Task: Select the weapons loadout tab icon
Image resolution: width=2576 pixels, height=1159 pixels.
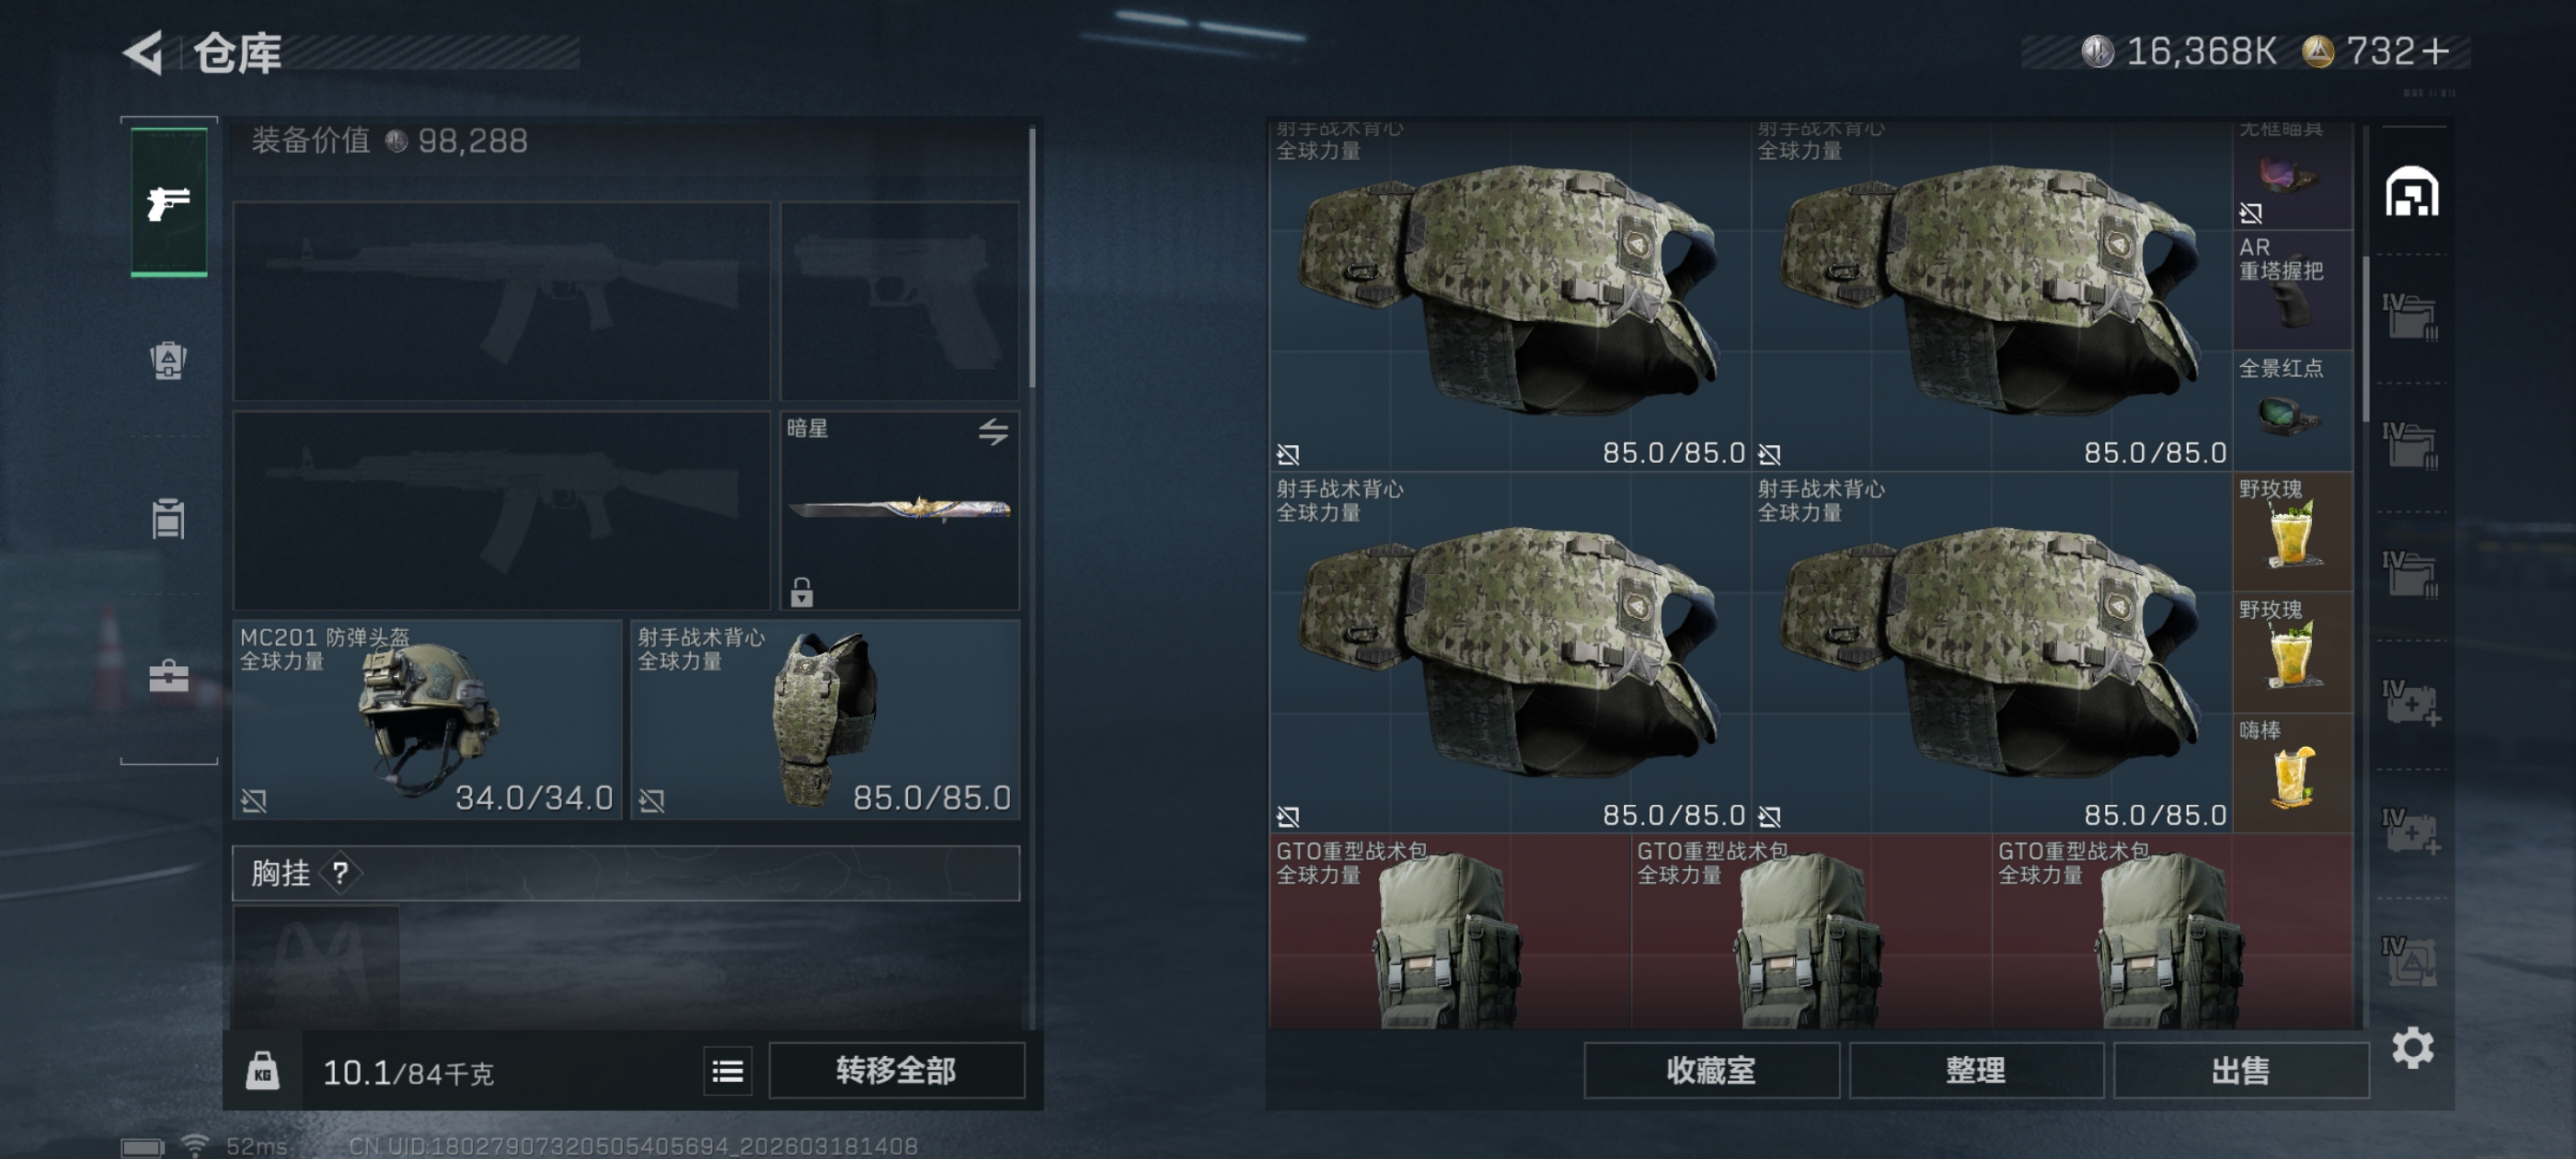Action: click(169, 203)
